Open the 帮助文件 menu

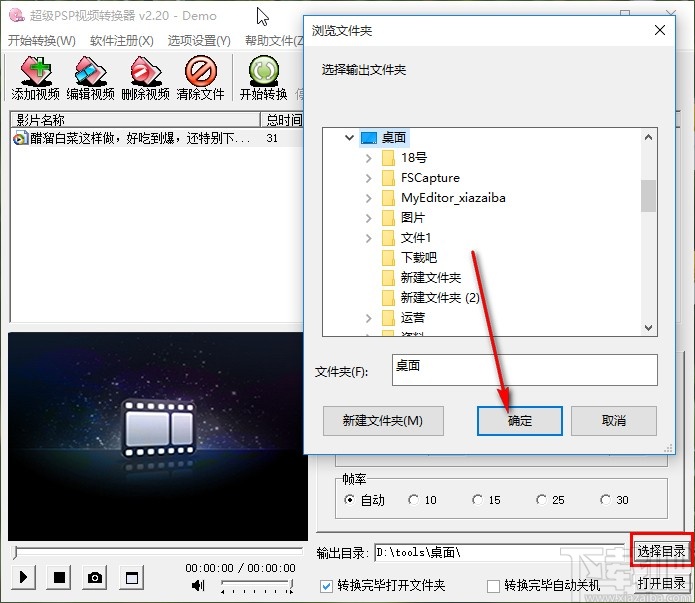274,41
